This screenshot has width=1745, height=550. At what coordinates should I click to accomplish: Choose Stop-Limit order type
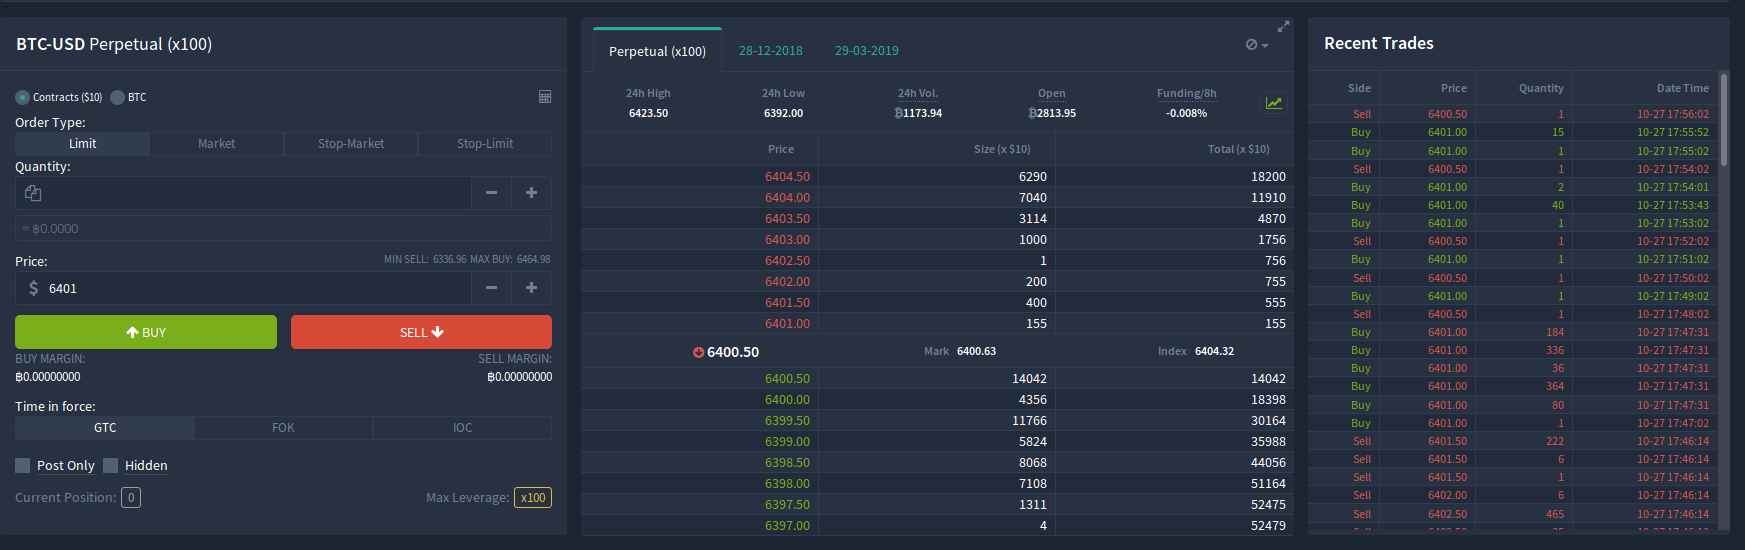coord(485,144)
